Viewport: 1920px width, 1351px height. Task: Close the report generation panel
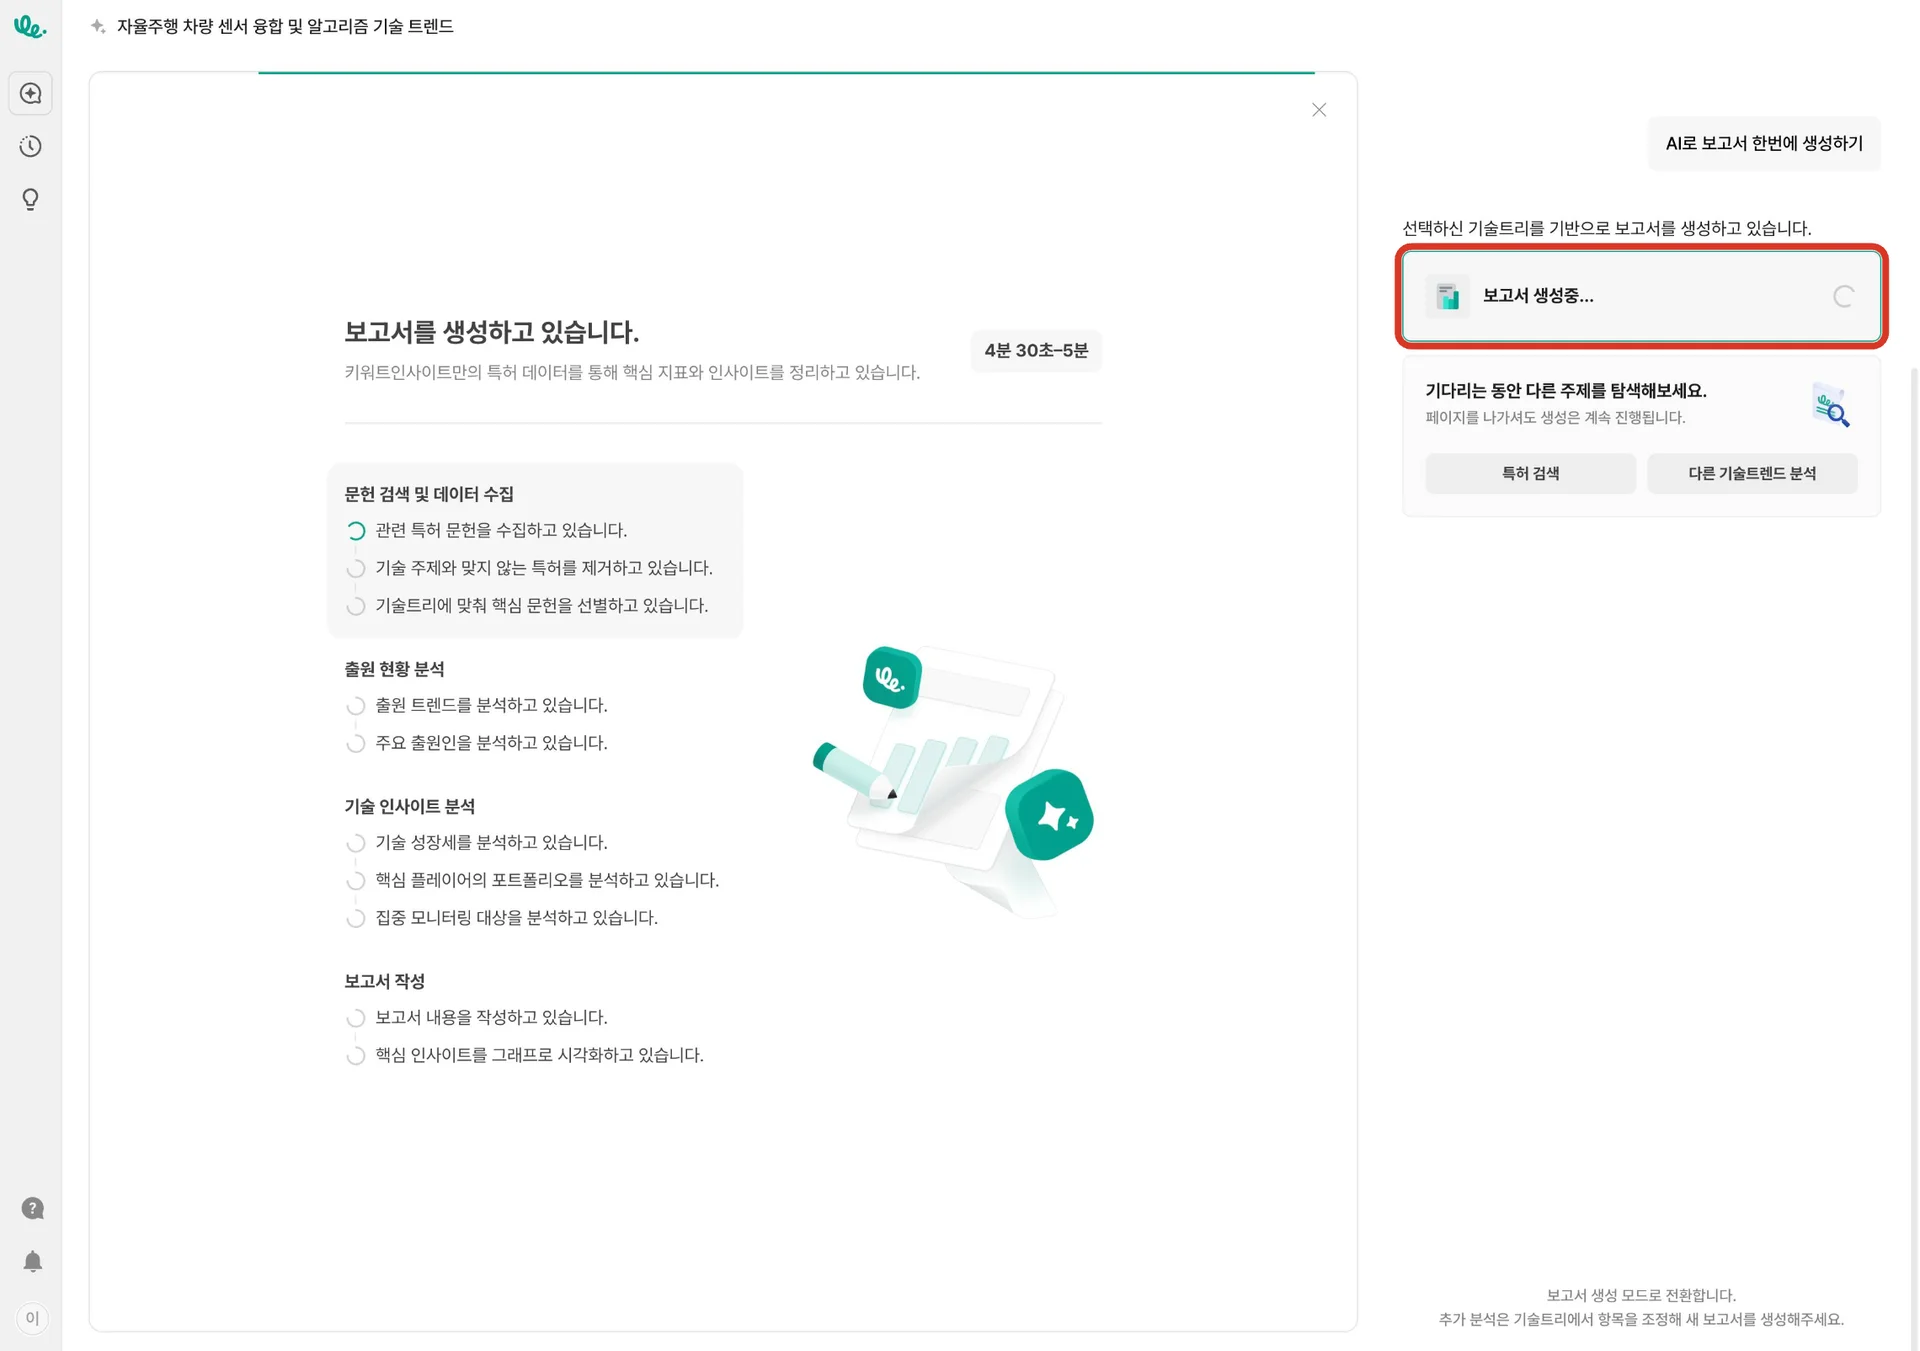[1319, 110]
